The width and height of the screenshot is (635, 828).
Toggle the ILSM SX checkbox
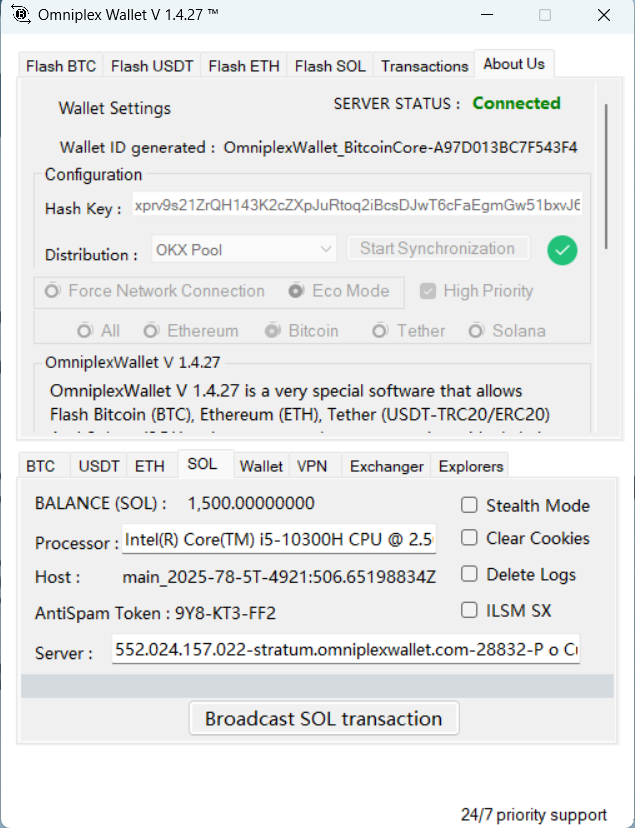click(x=469, y=610)
